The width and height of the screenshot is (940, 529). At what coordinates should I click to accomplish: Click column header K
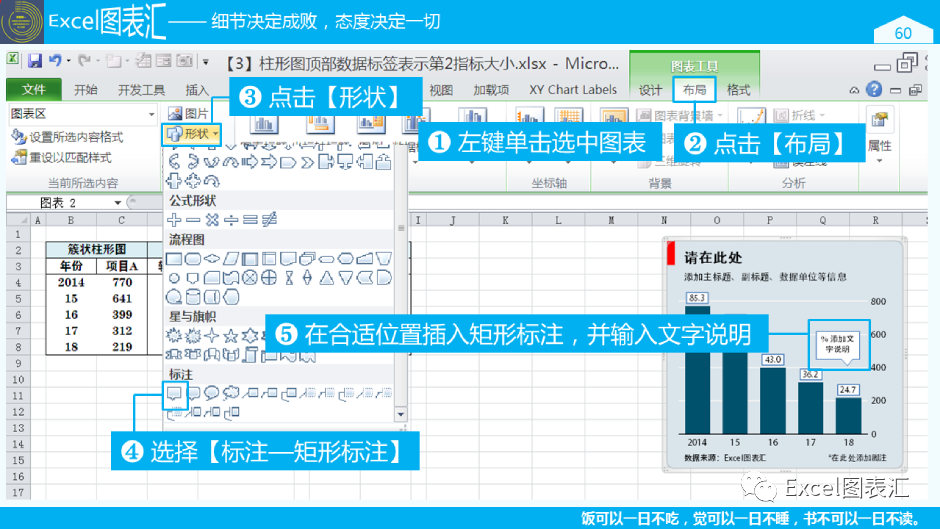click(505, 220)
